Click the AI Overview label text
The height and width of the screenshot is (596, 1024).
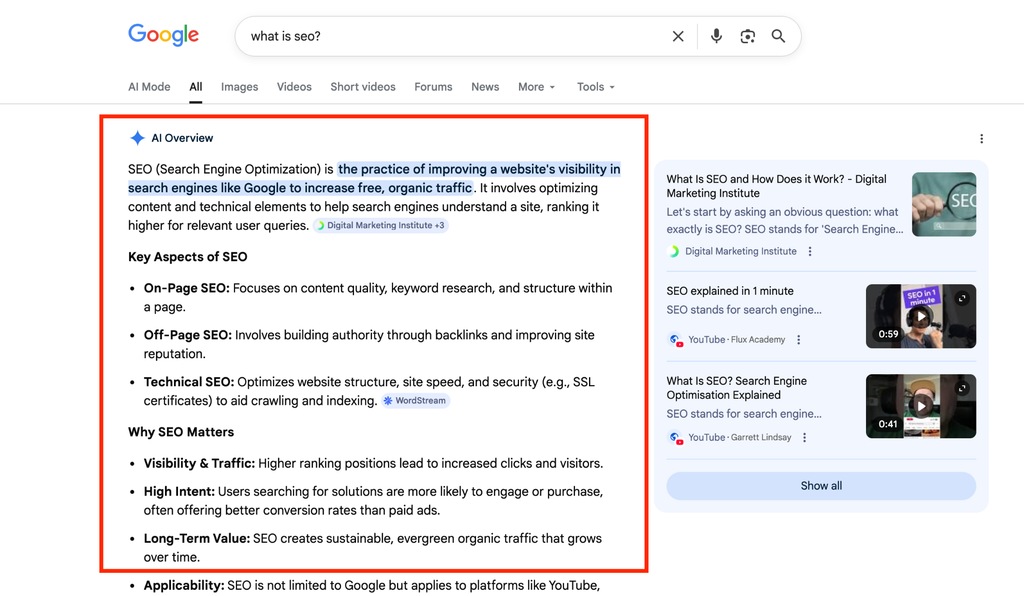pyautogui.click(x=182, y=138)
